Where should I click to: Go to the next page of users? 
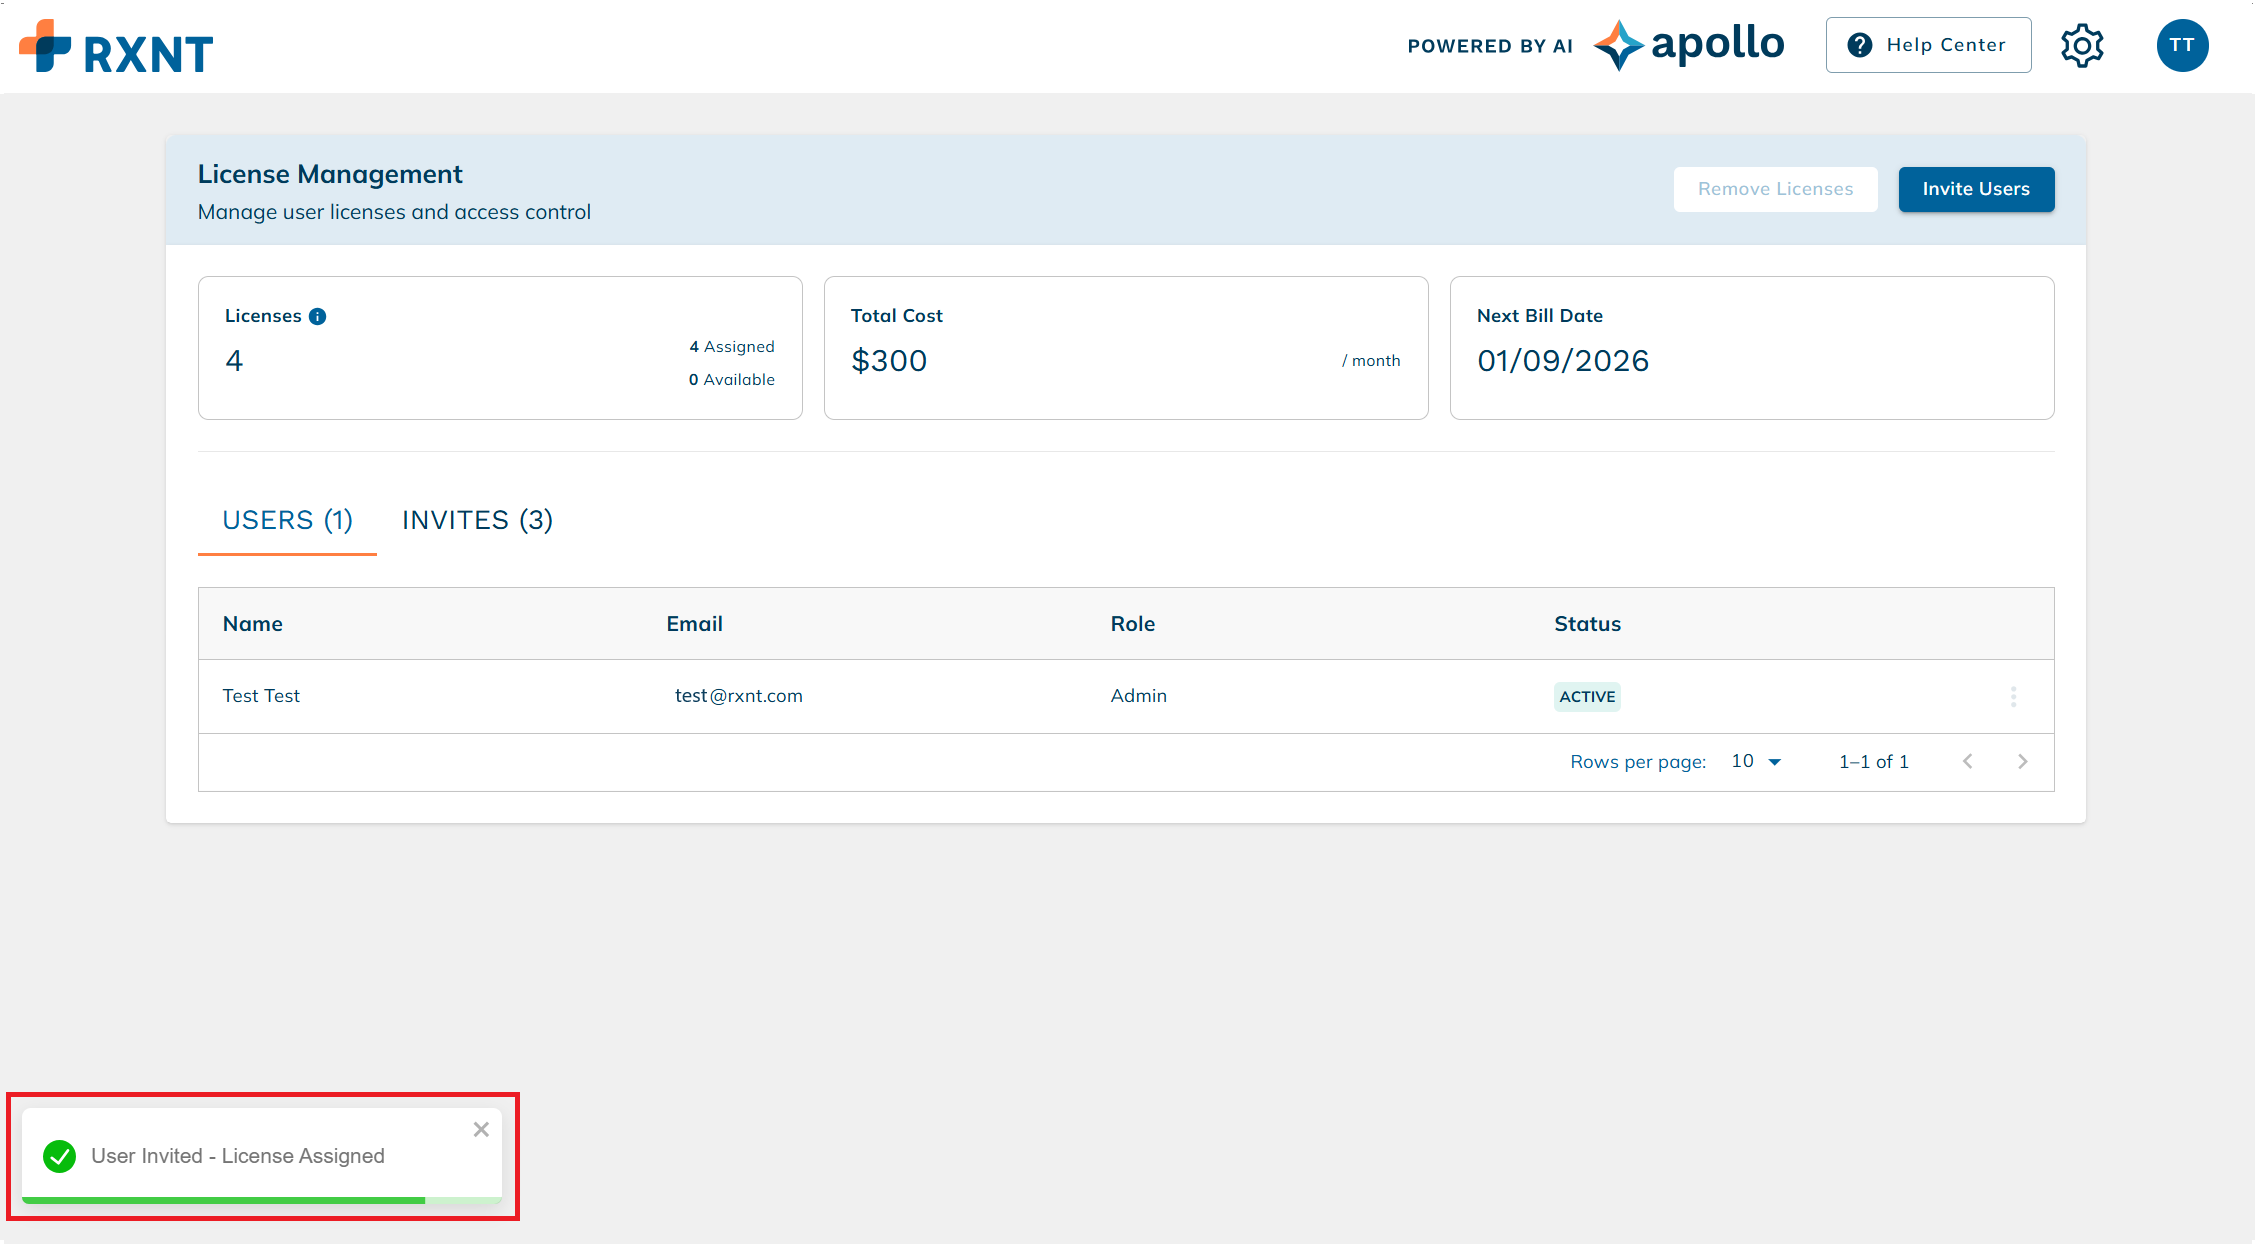tap(2023, 761)
